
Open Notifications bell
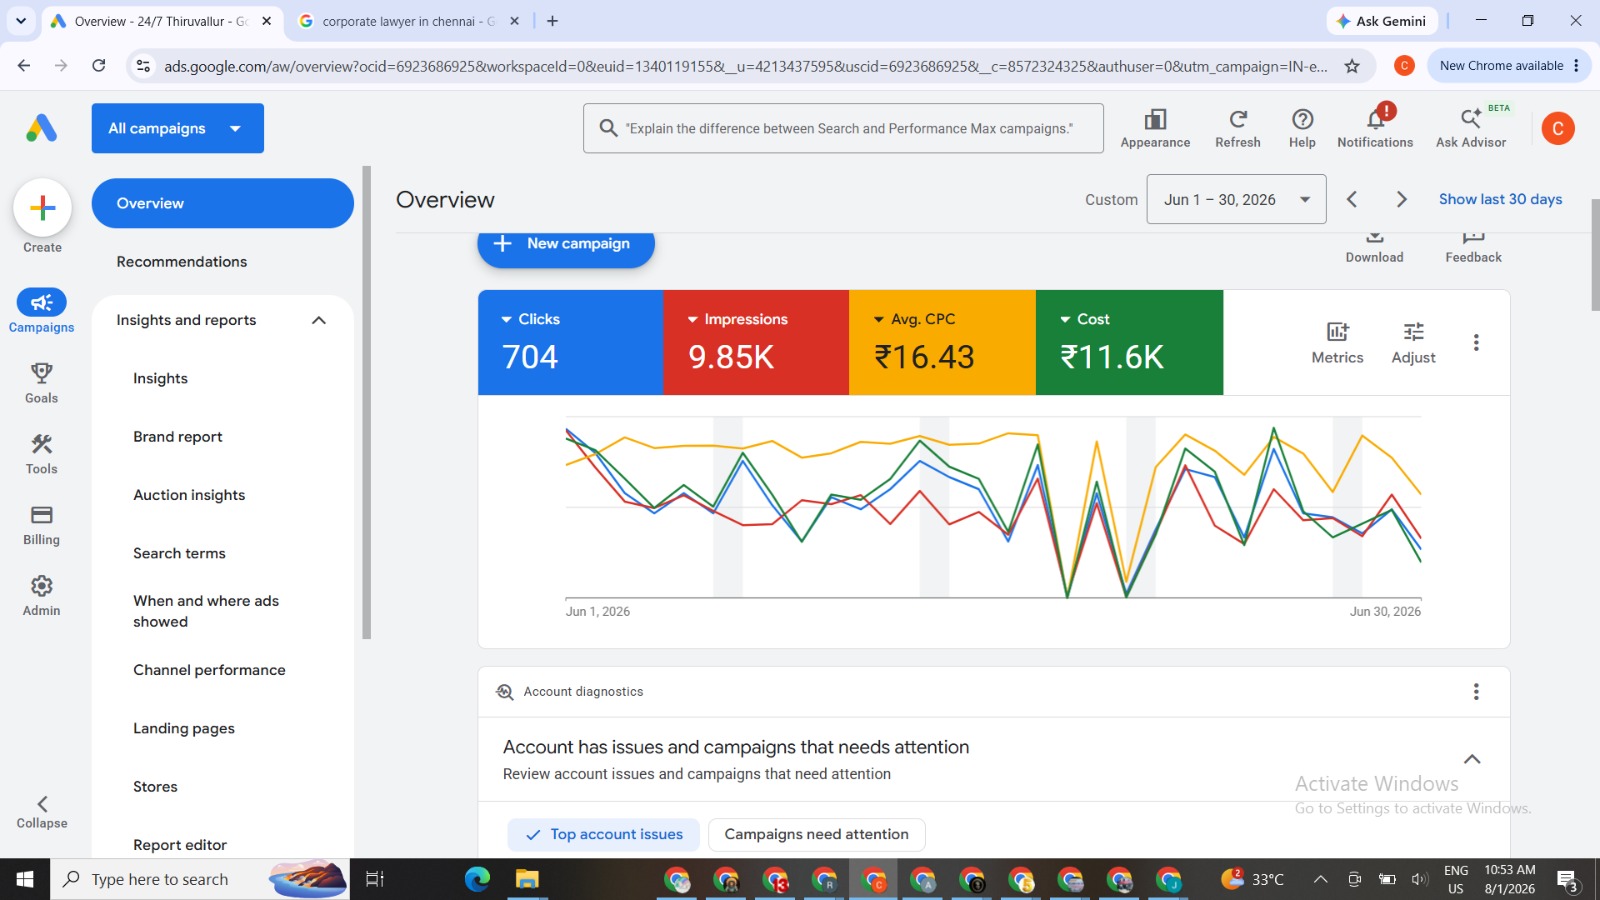pos(1375,128)
